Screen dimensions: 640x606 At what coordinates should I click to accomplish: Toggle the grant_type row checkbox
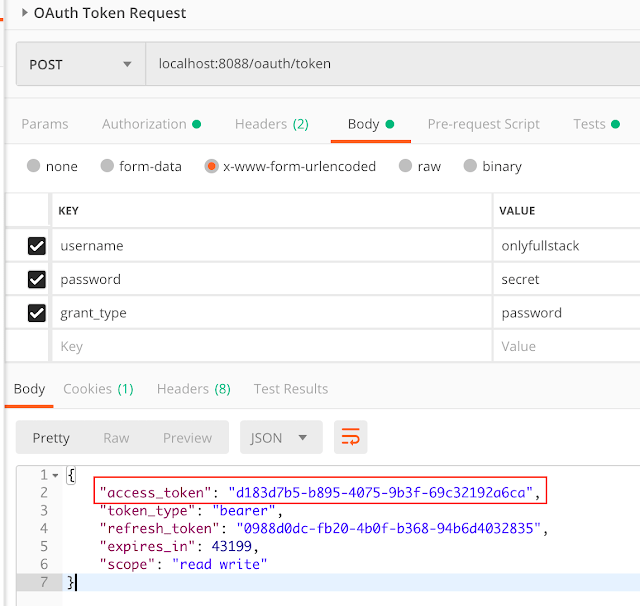pos(37,313)
